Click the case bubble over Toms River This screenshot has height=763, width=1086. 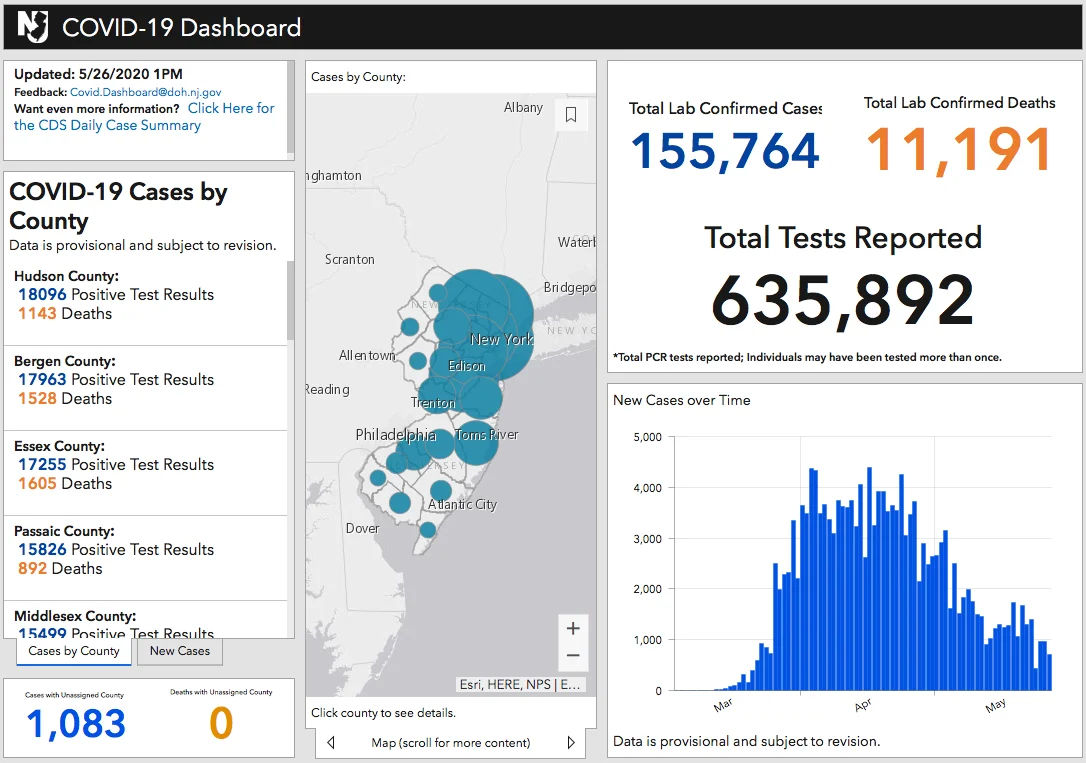point(476,442)
